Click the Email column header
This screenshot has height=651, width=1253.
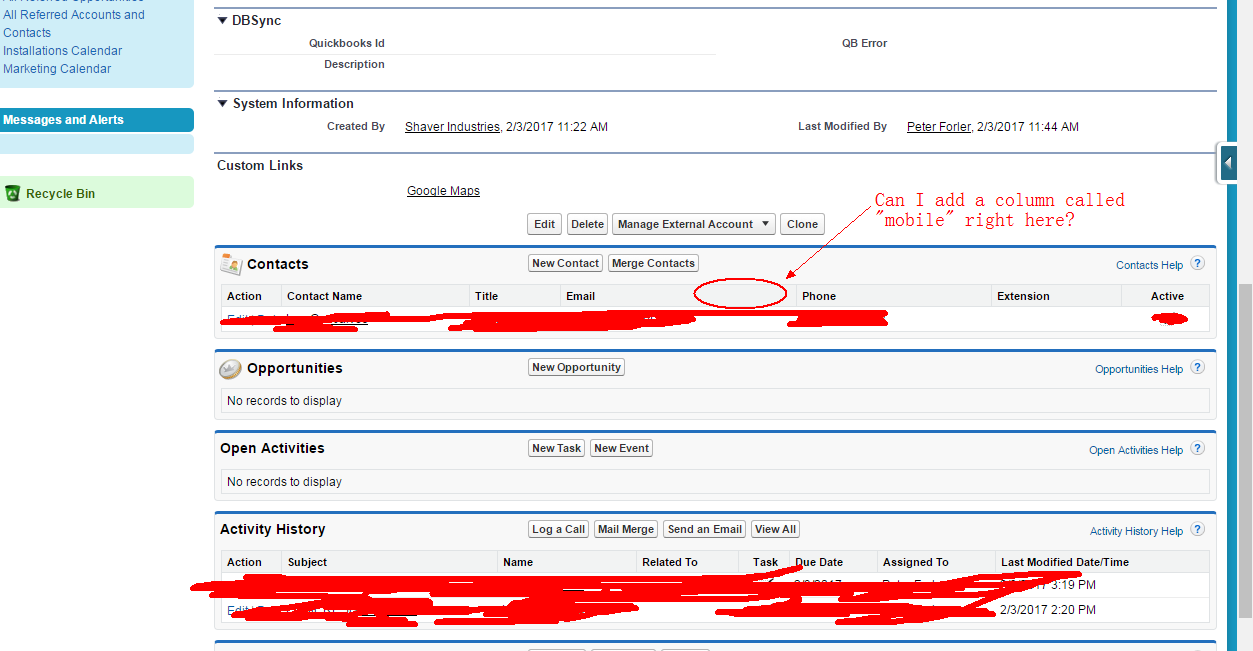580,296
